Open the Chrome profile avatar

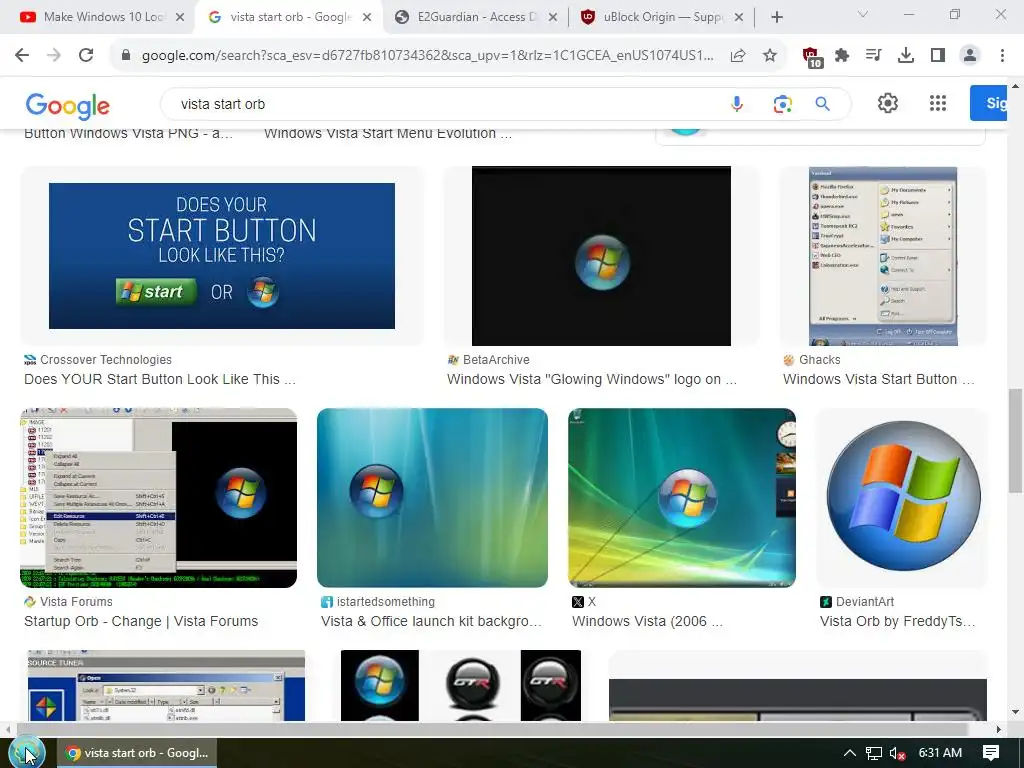coord(970,56)
